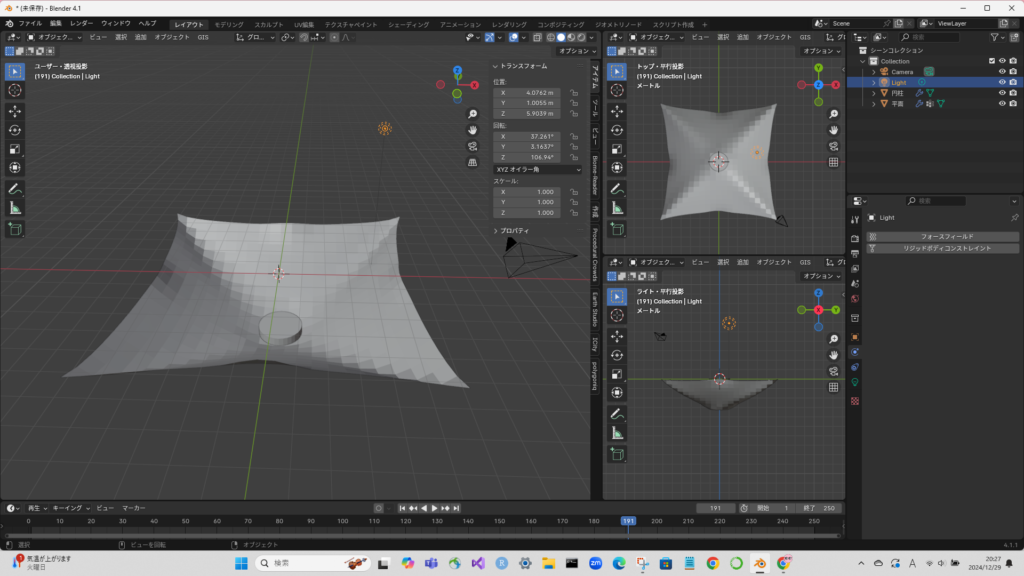Click the zoom magnifier in main viewport
This screenshot has height=576, width=1024.
(472, 114)
